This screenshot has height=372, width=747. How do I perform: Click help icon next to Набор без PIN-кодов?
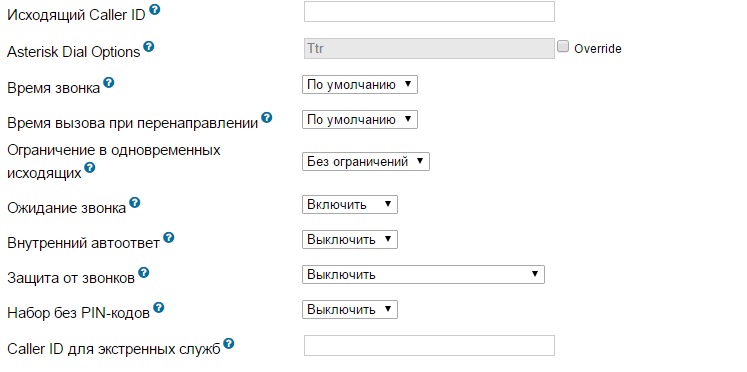[x=159, y=308]
